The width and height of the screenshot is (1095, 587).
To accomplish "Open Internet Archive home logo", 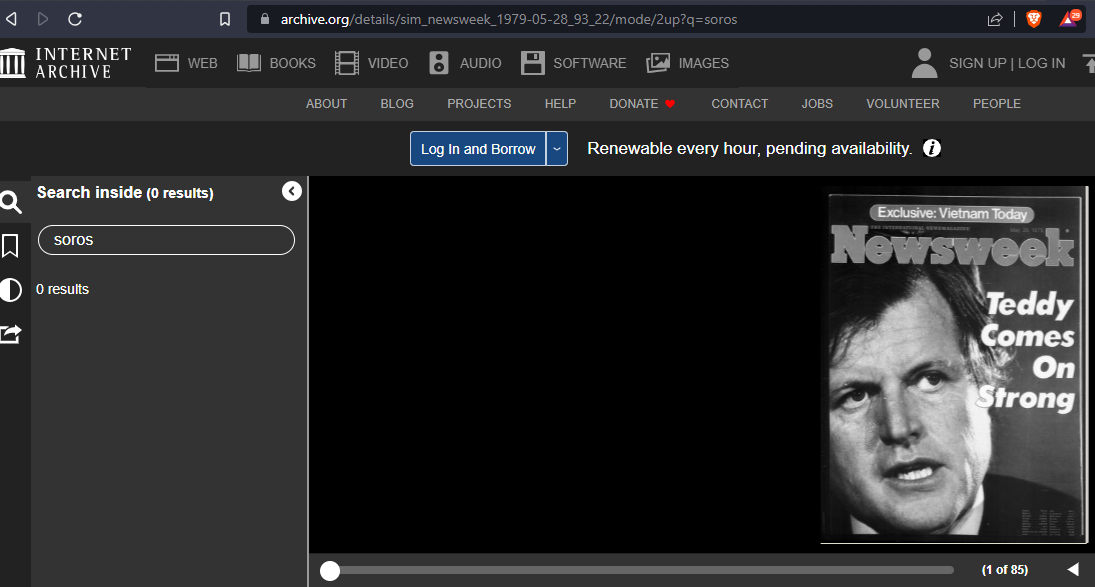I will [66, 63].
